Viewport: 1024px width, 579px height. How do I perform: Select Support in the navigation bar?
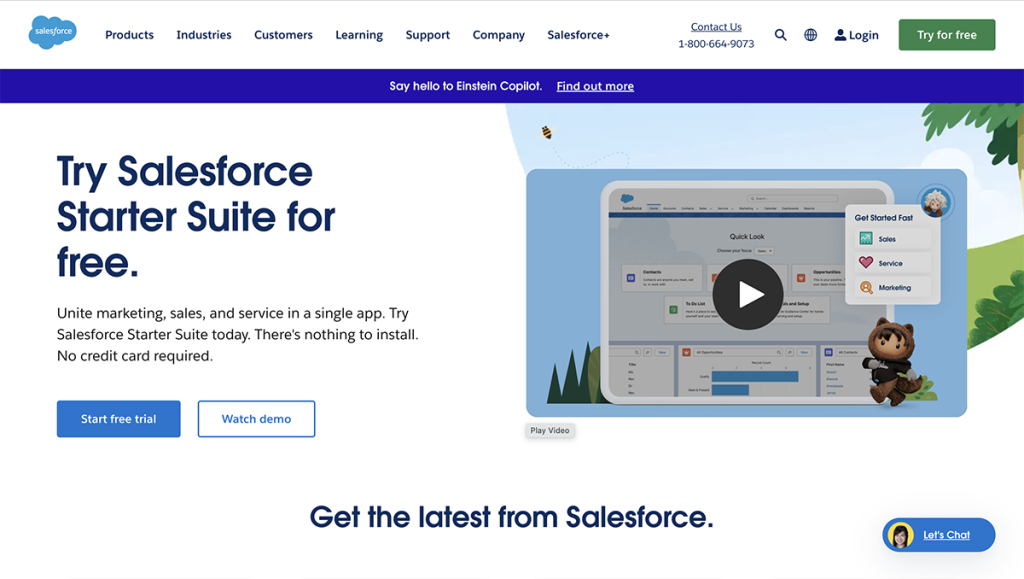427,34
